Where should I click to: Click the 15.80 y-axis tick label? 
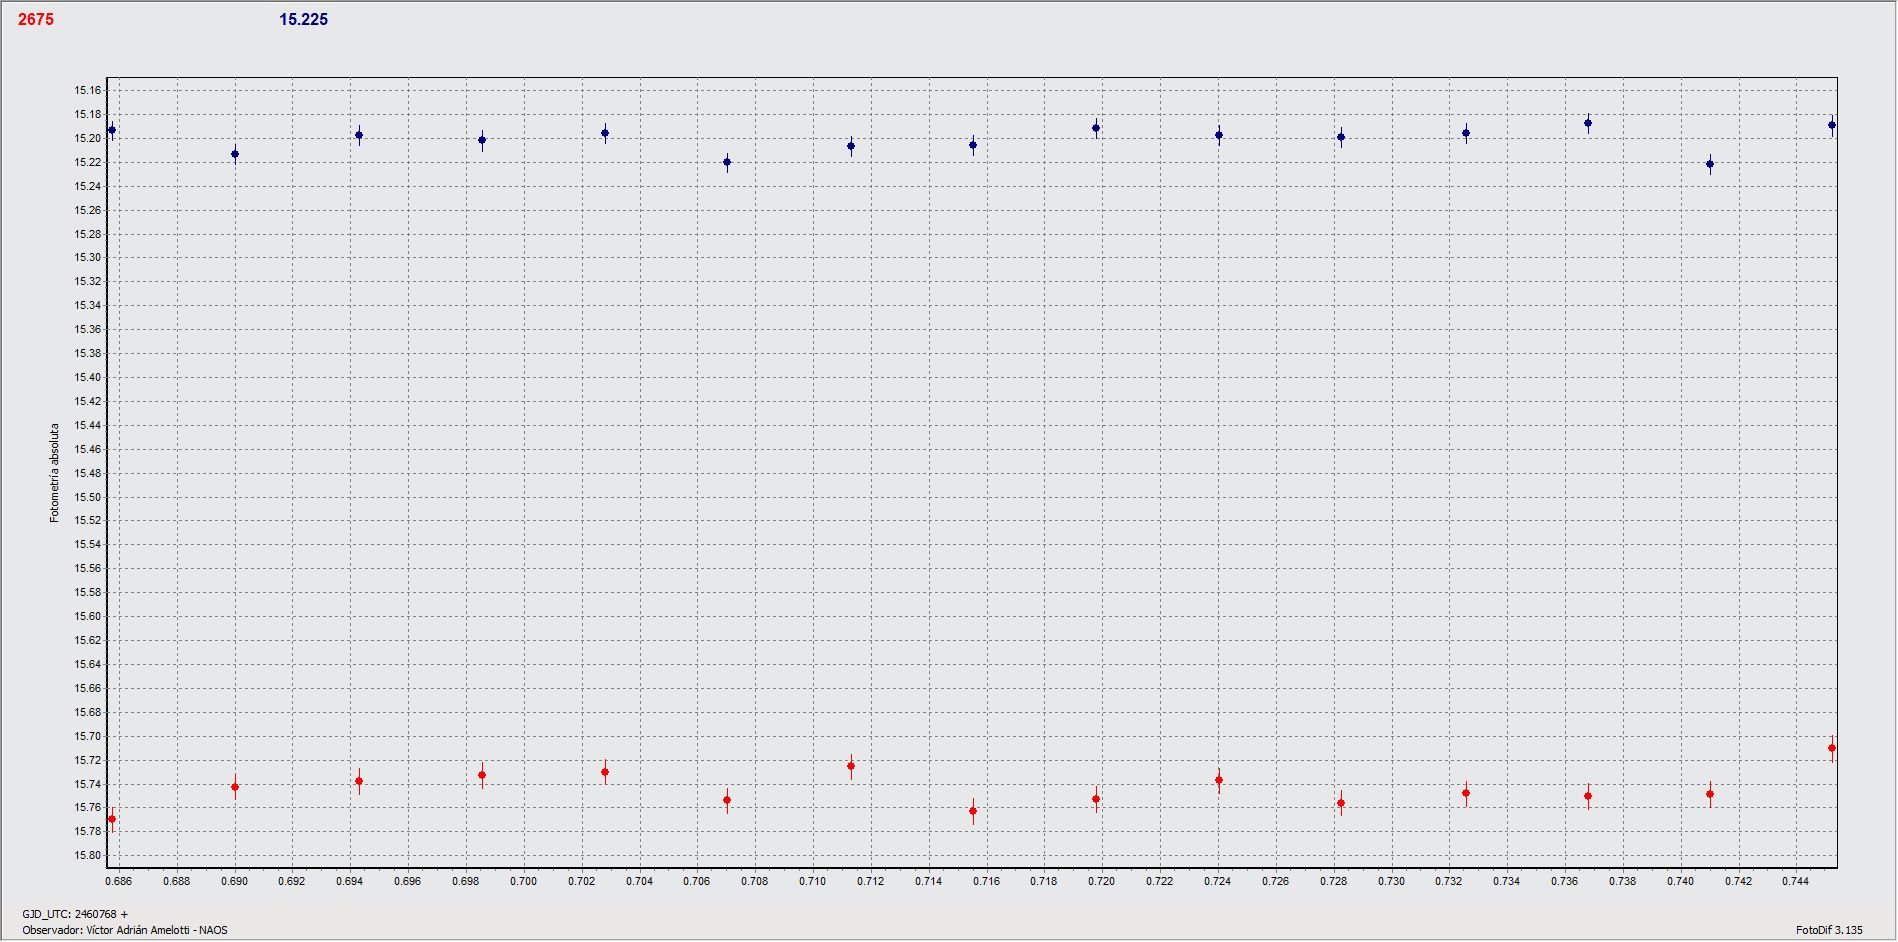[x=88, y=855]
